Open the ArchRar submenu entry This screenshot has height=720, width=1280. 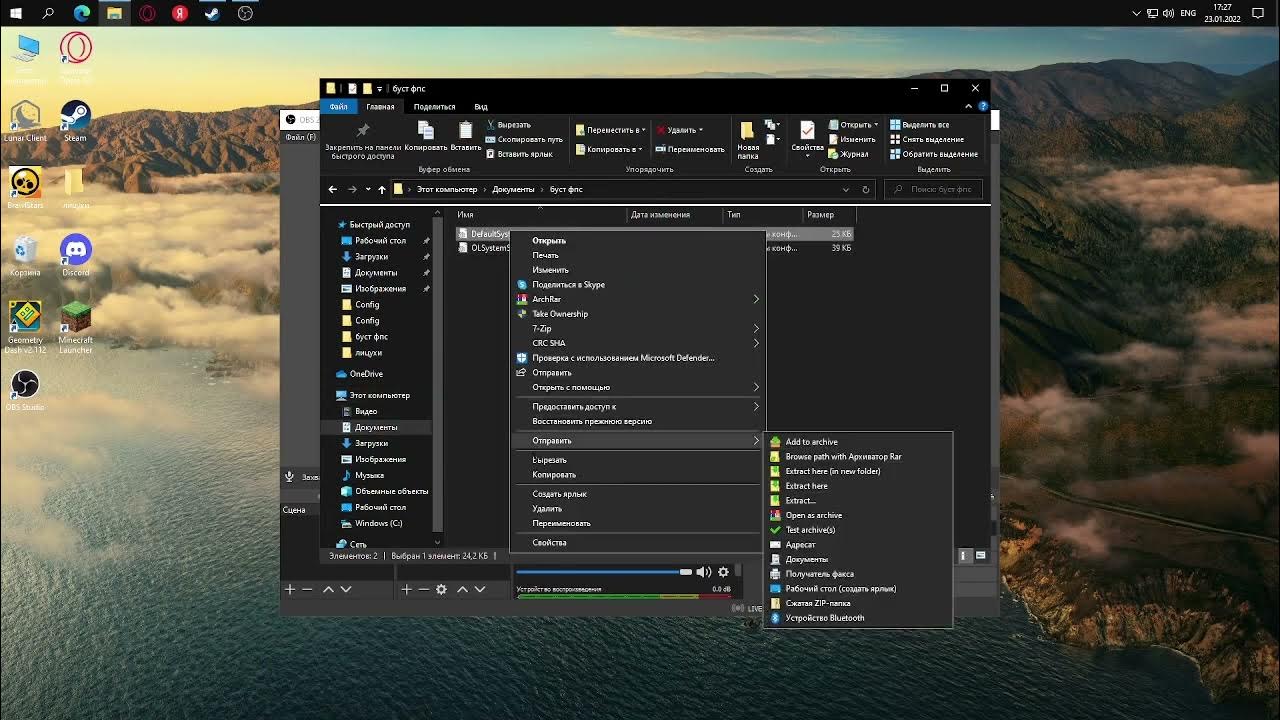(637, 299)
